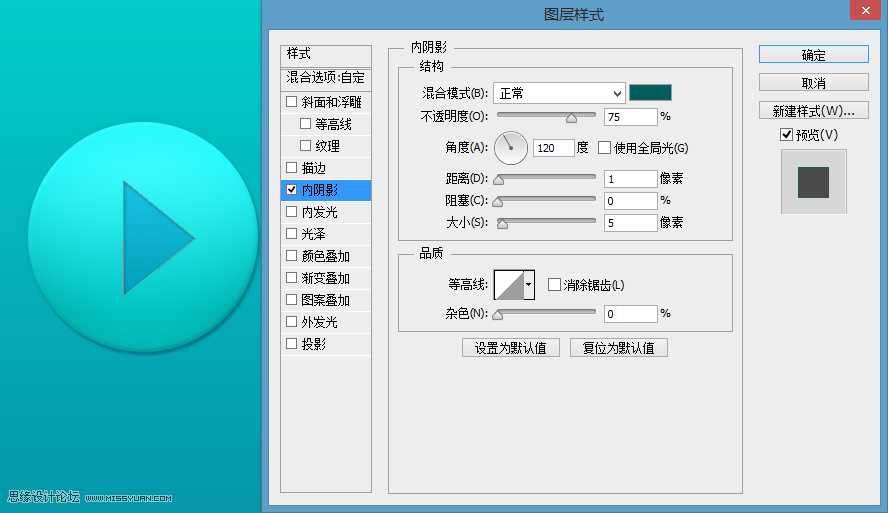Select the 渐变叠加 style entry
The width and height of the screenshot is (888, 513).
click(326, 277)
